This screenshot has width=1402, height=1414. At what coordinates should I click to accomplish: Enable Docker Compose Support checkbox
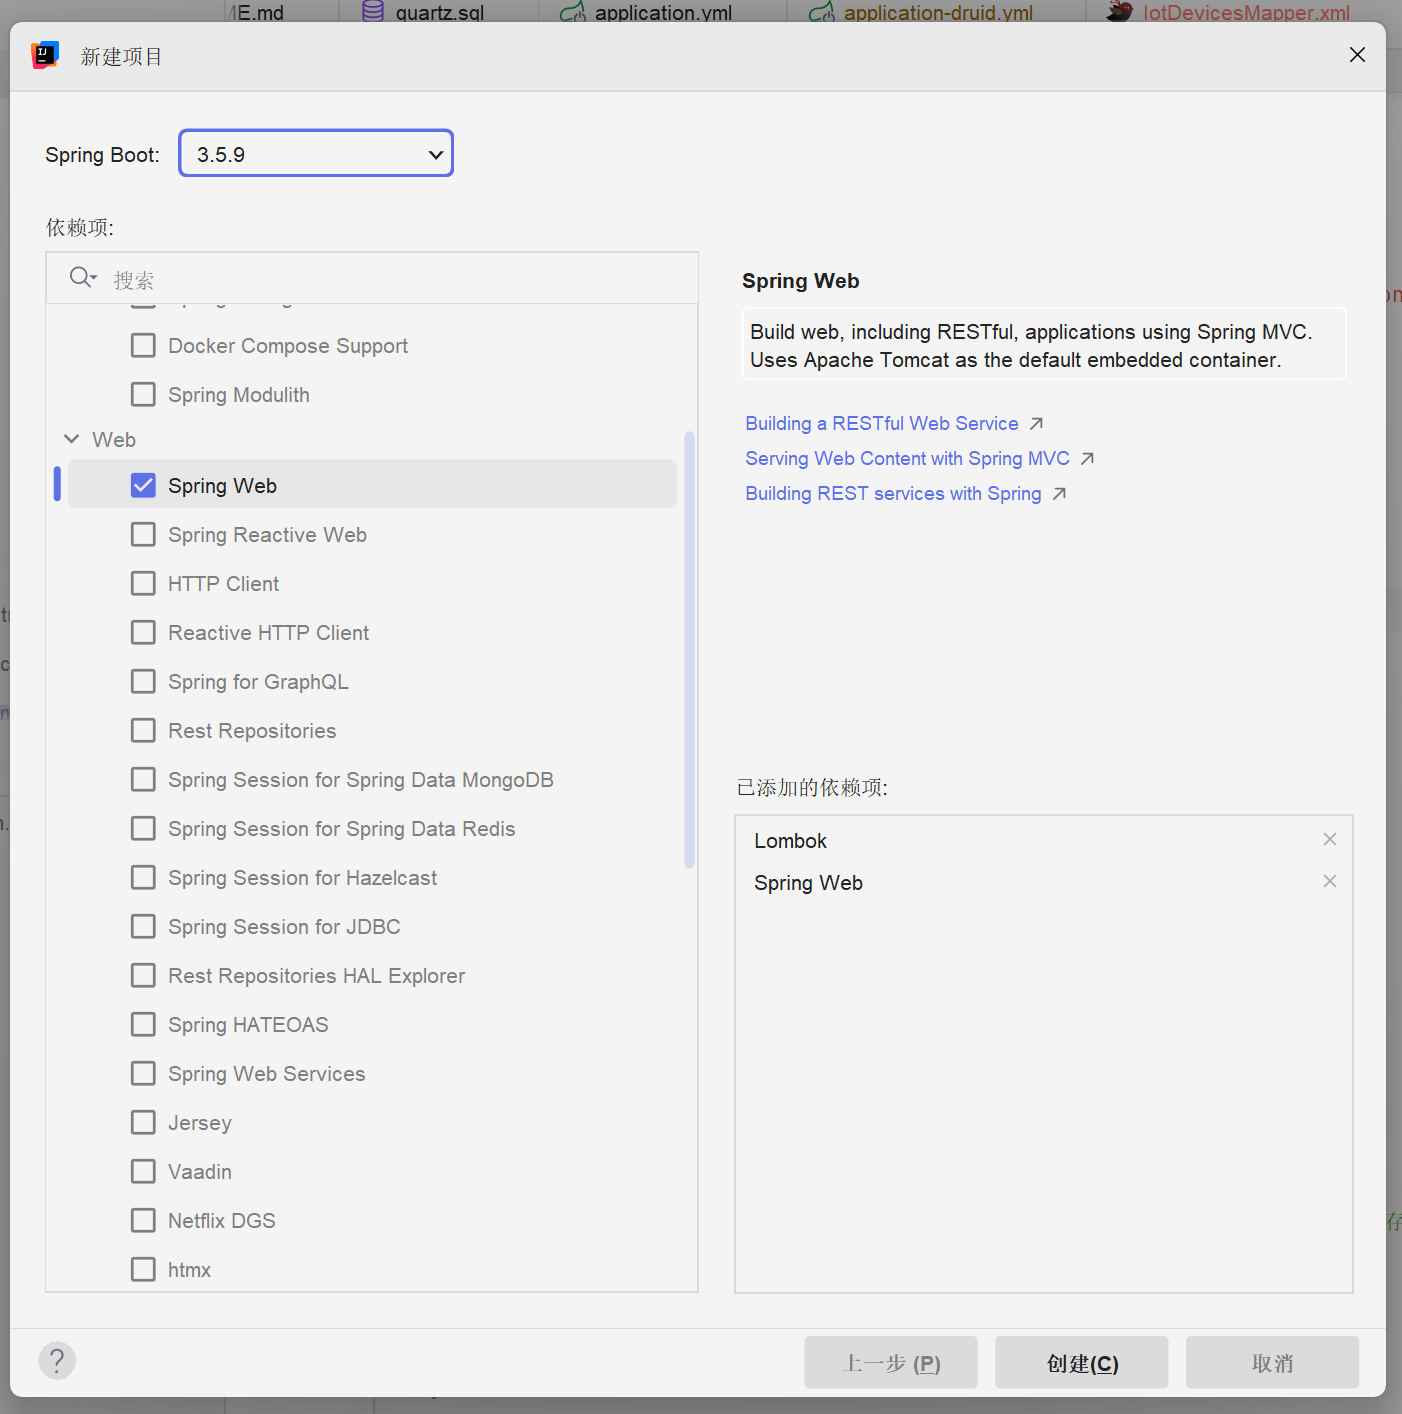click(x=143, y=345)
